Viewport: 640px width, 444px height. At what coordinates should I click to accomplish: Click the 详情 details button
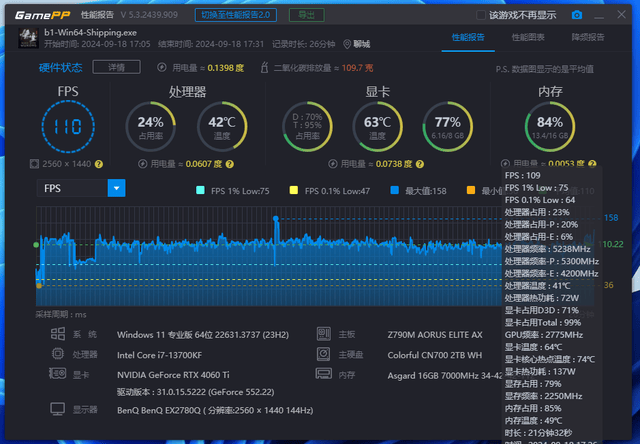click(x=109, y=67)
